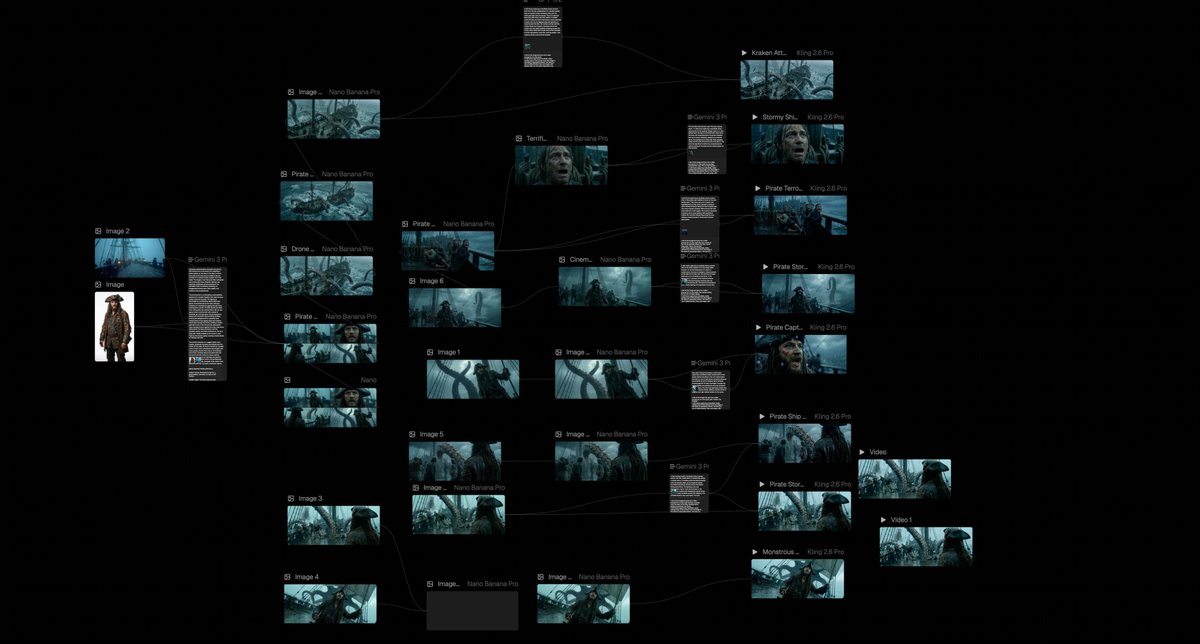Click the 'Pirate Ship...' node title
Screen dimensions: 1200x644
[x=788, y=416]
